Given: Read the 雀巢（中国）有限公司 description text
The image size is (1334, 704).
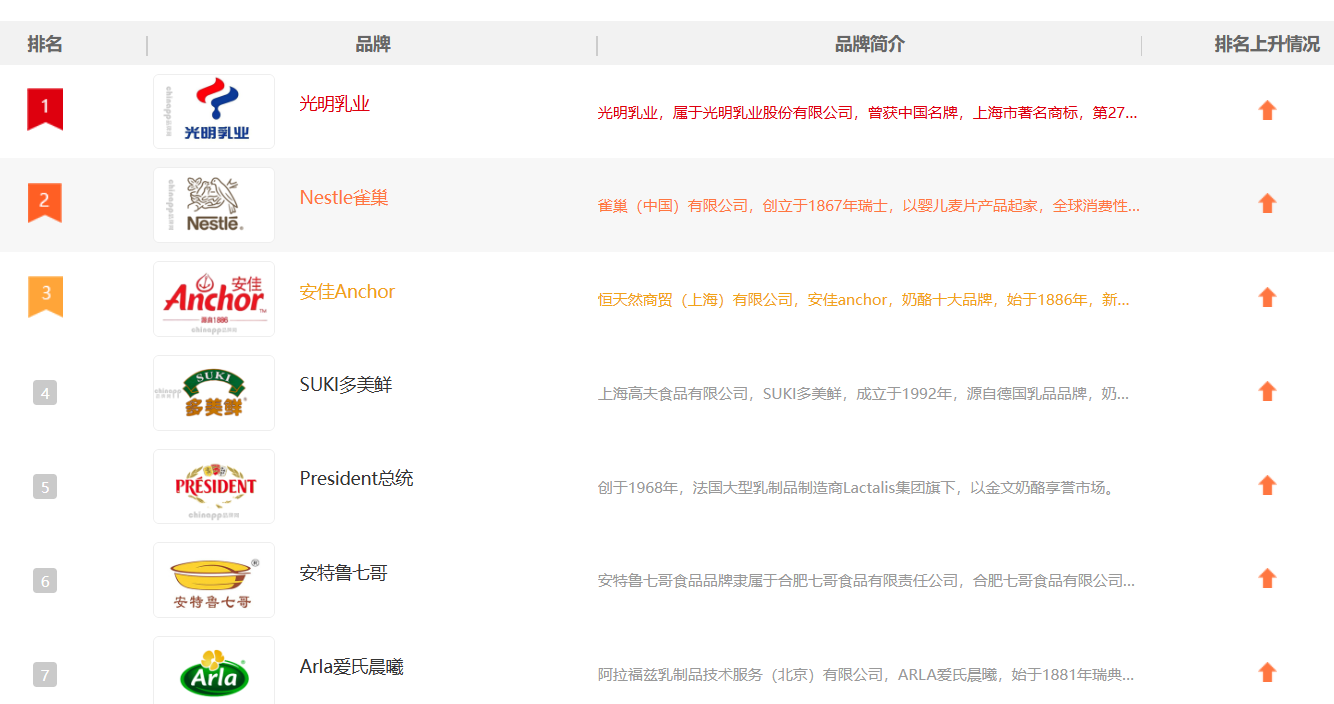Looking at the screenshot, I should 869,206.
